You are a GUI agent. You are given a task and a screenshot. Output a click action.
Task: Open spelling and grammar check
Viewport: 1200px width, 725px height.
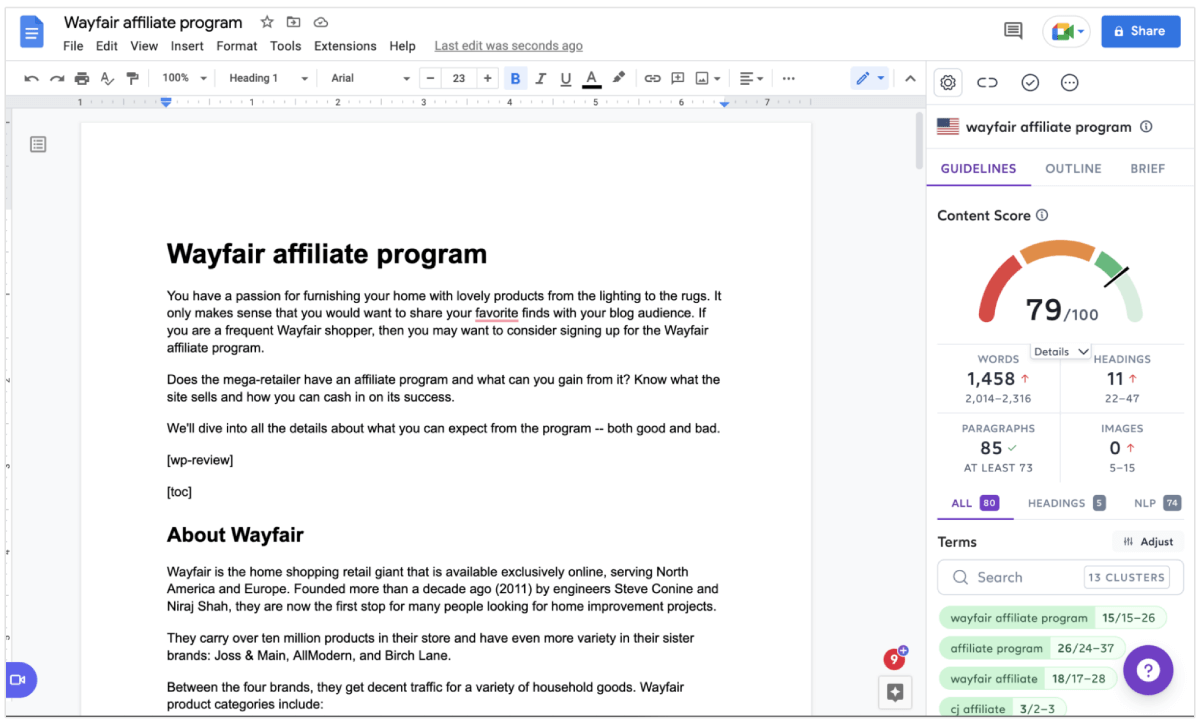(107, 77)
